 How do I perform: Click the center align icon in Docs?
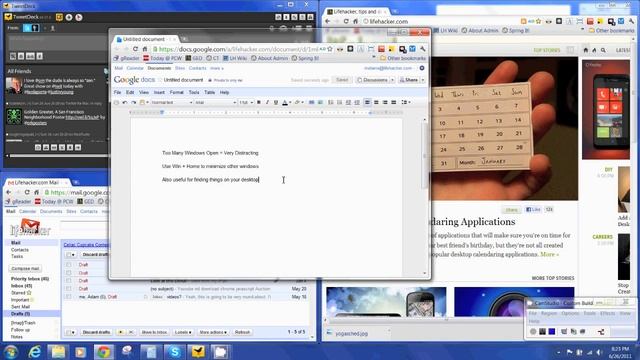(x=376, y=102)
